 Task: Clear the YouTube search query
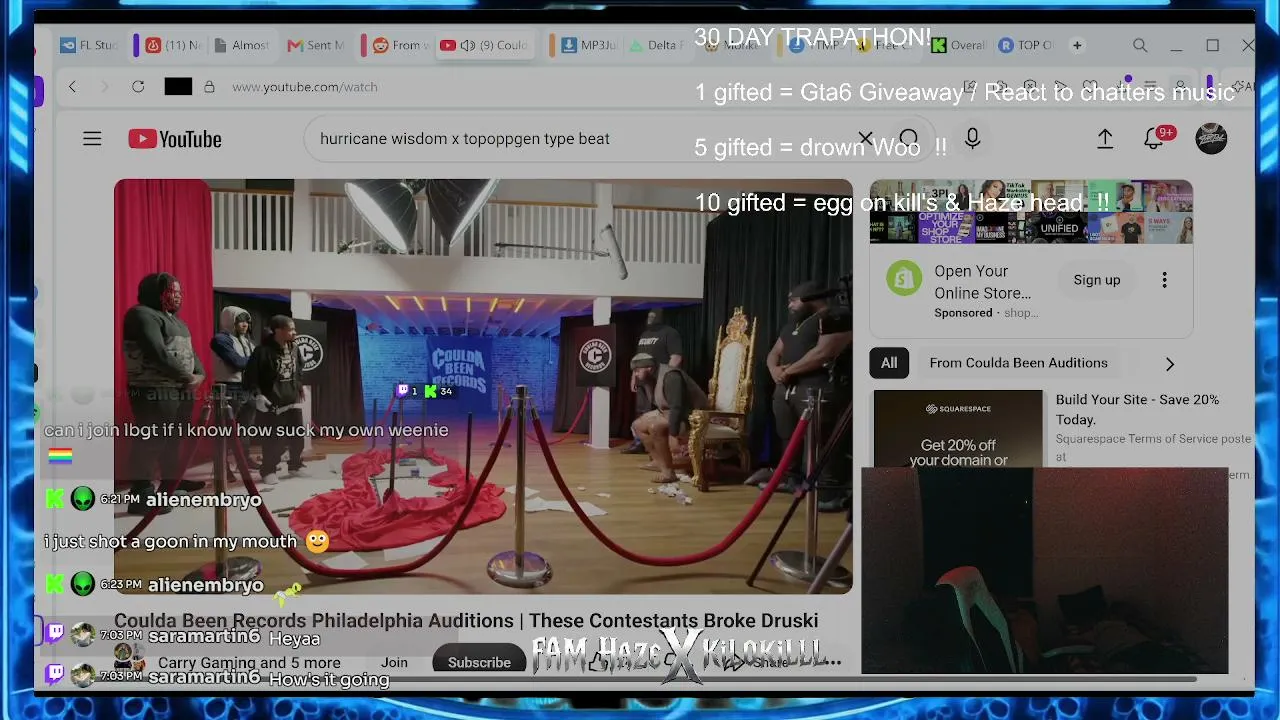pyautogui.click(x=865, y=139)
